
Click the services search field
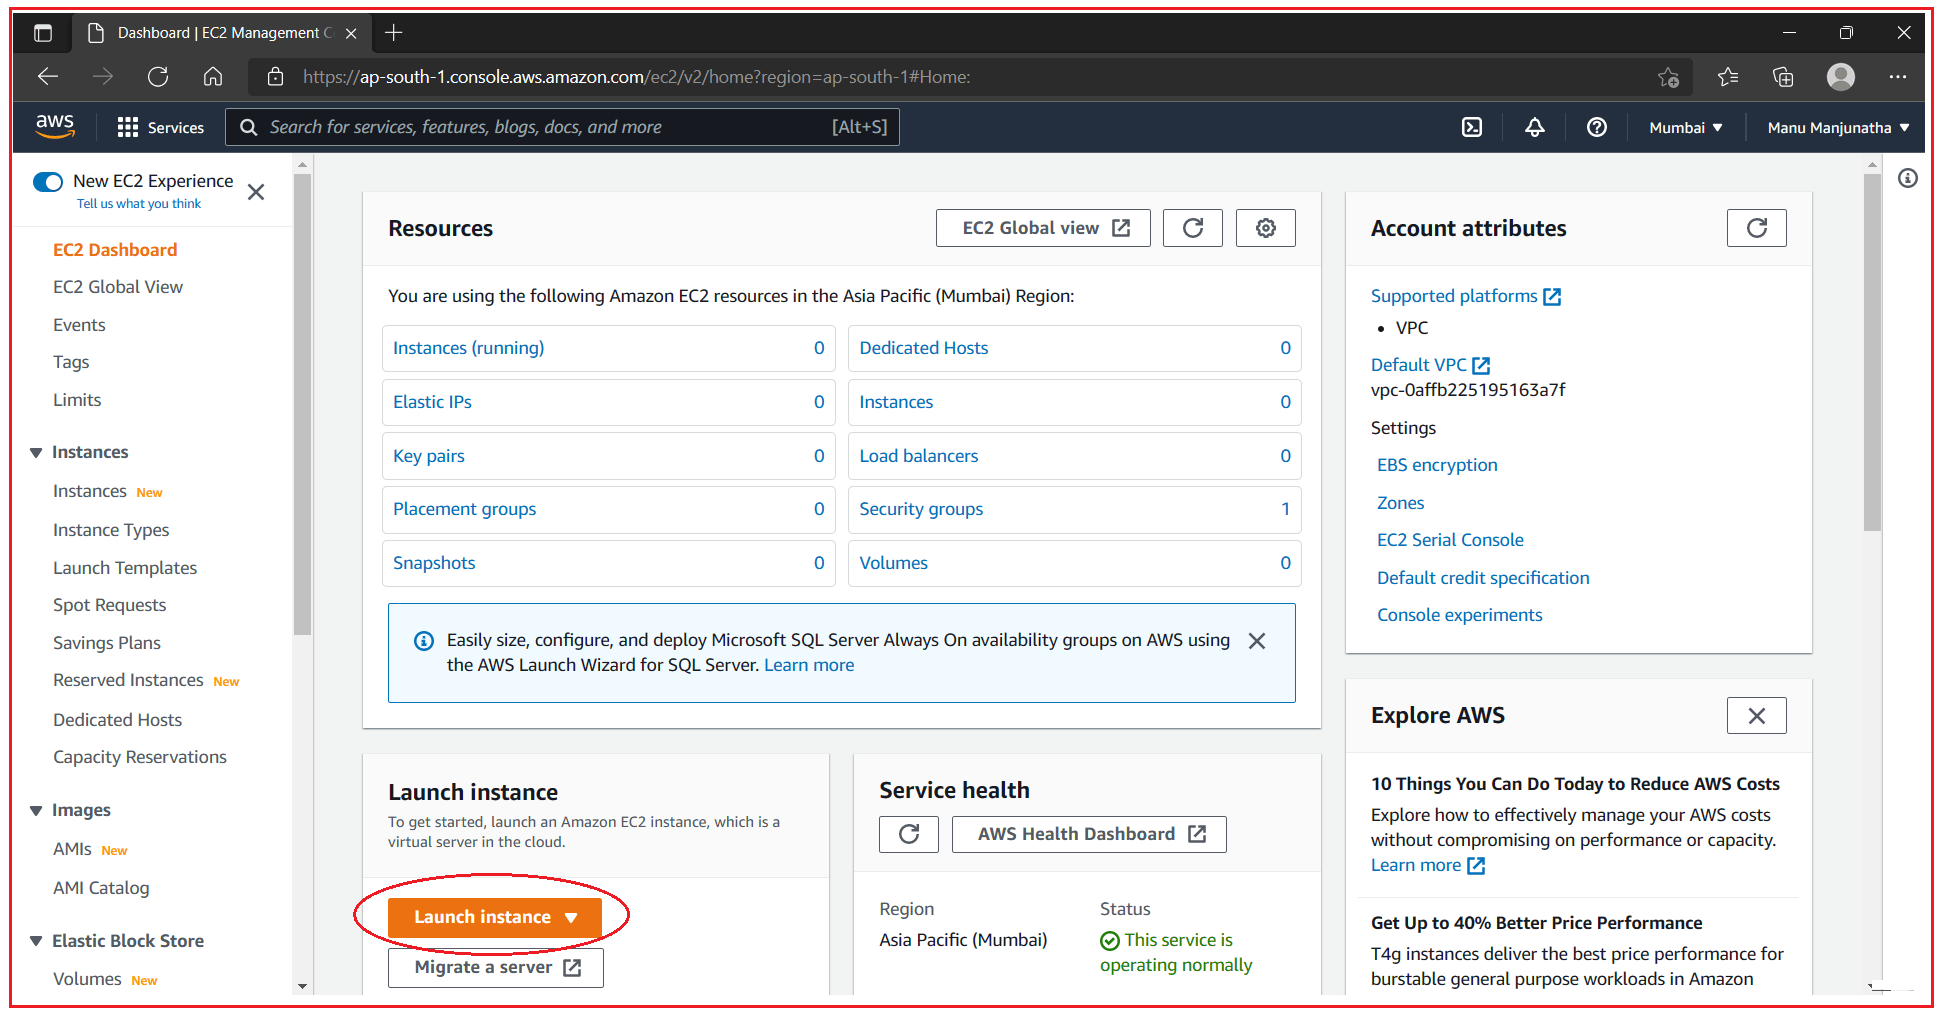click(x=560, y=127)
